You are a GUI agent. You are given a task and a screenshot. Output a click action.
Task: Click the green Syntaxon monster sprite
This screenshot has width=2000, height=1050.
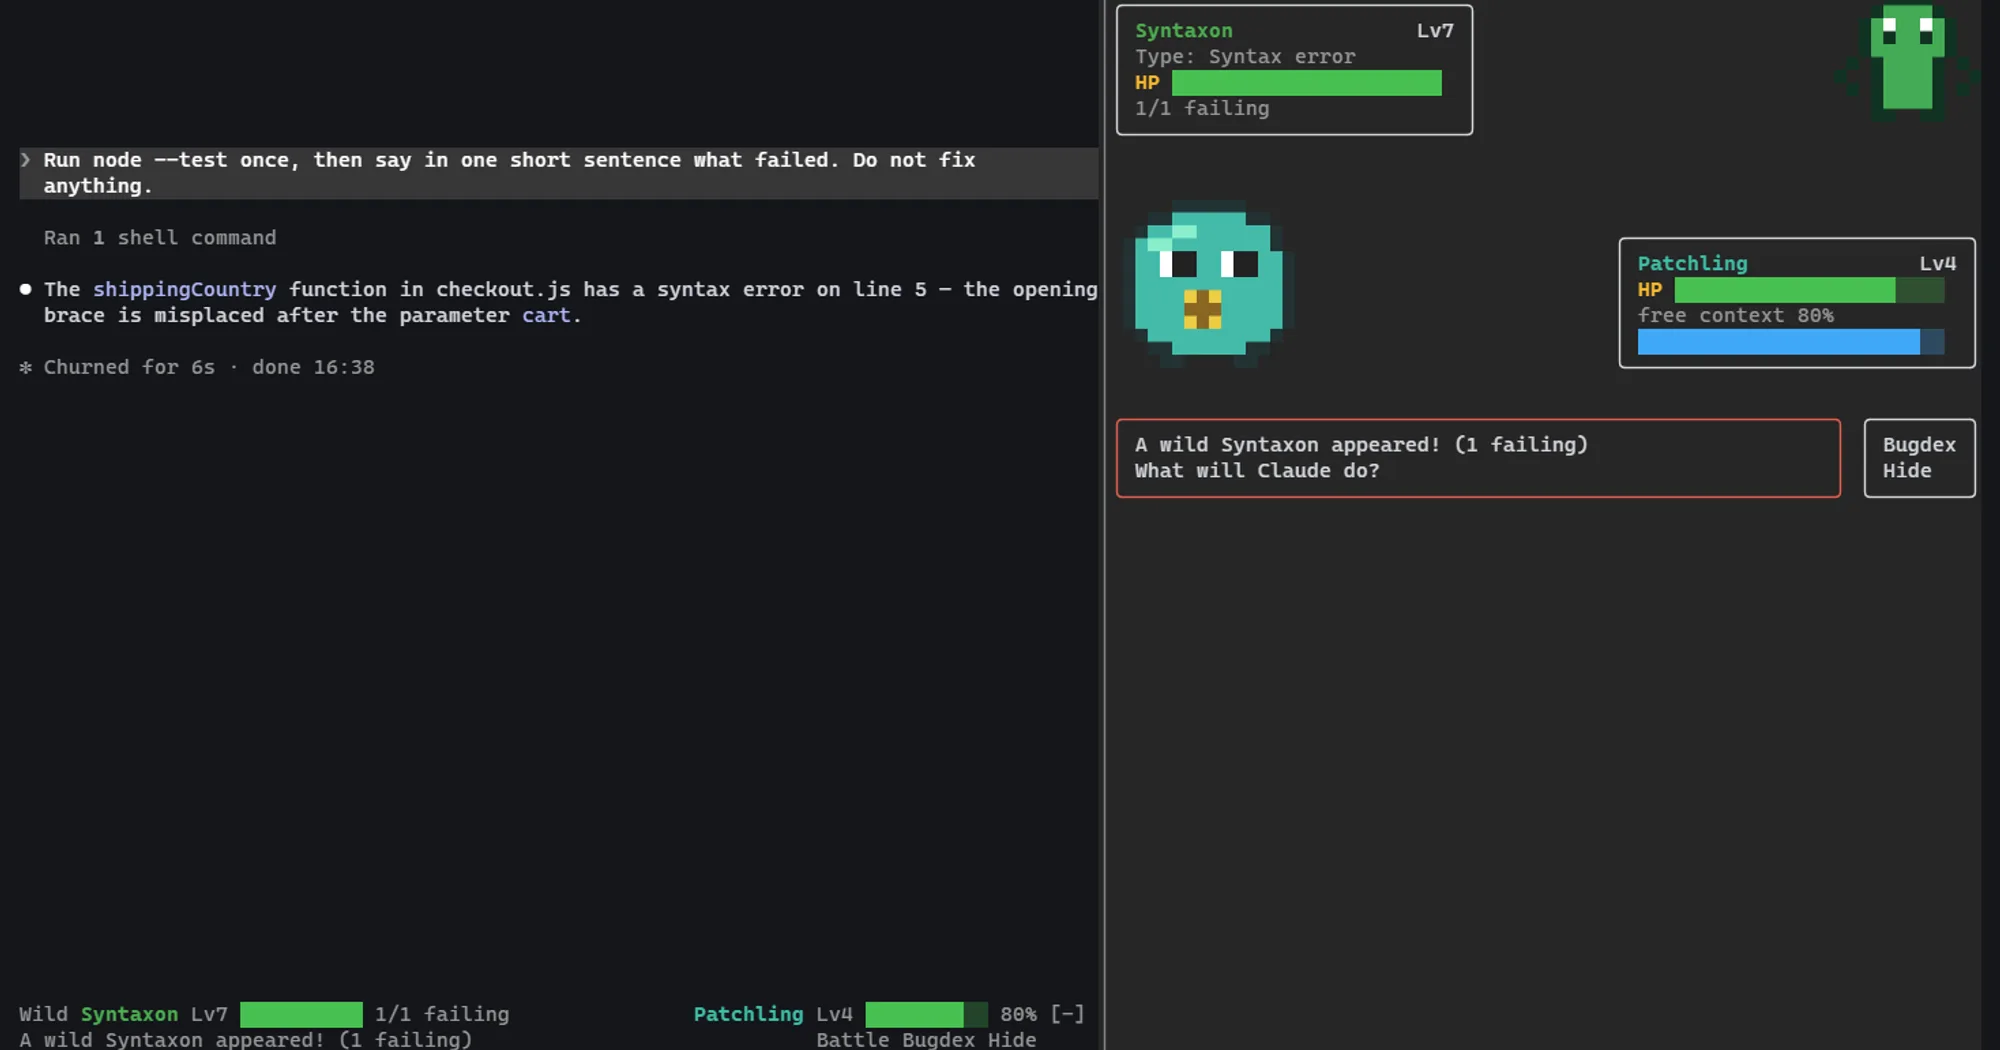tap(1907, 62)
